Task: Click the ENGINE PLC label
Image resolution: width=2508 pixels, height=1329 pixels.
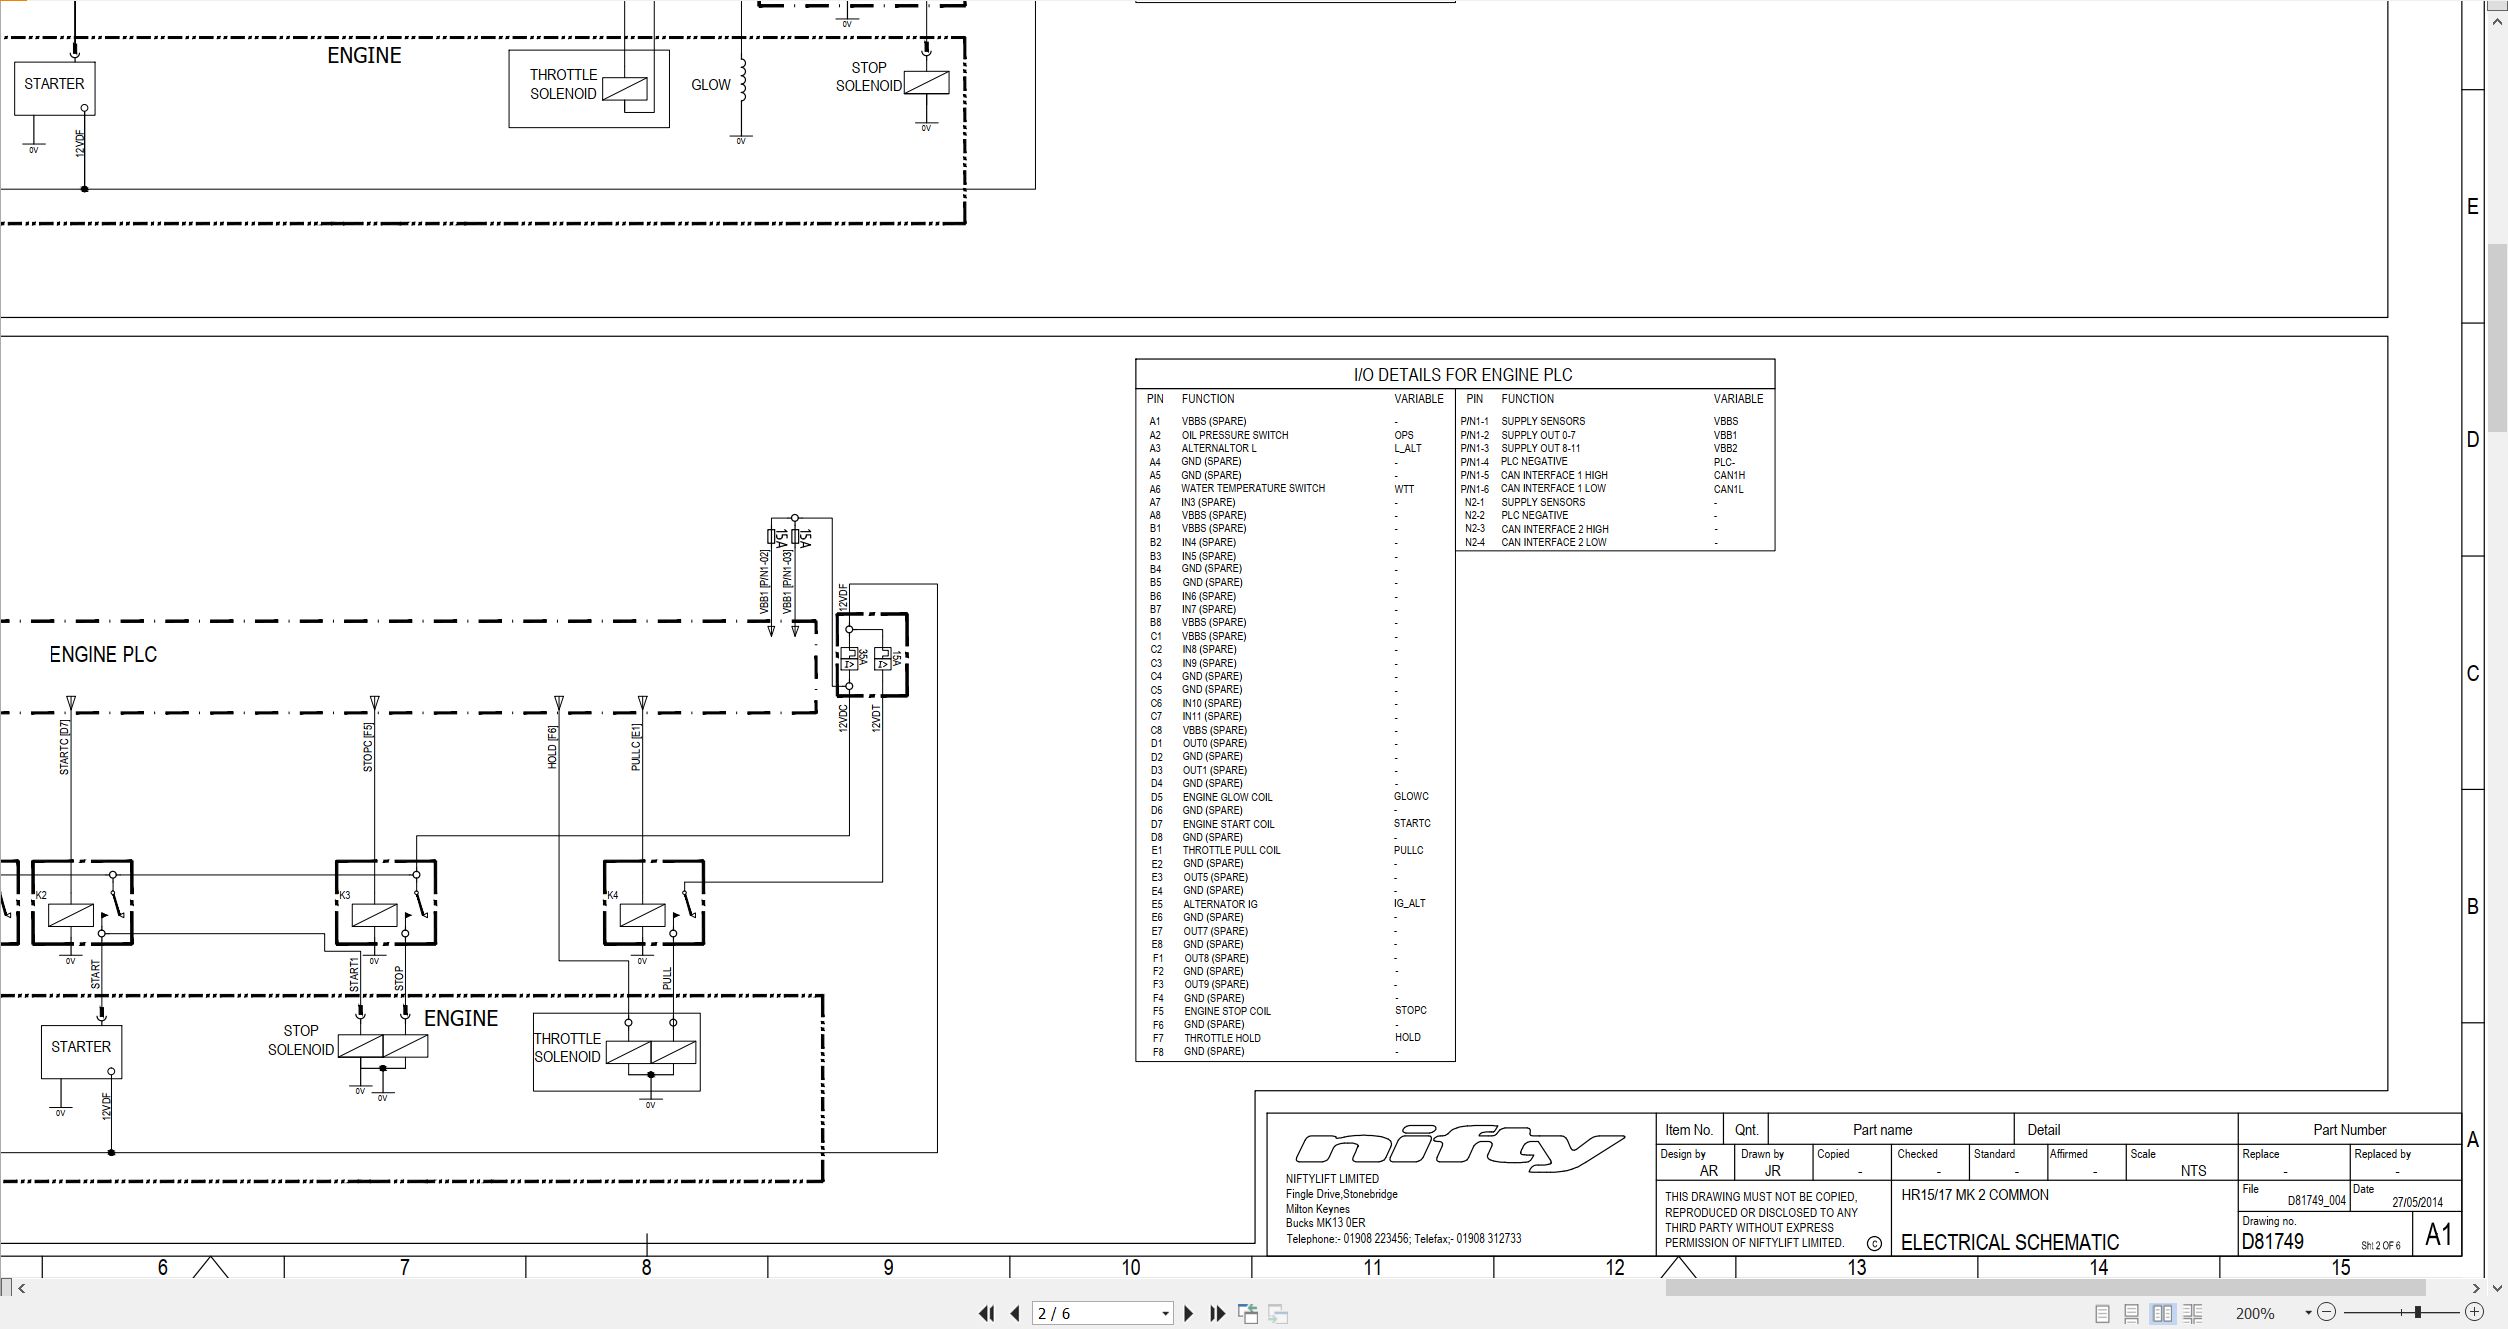Action: [103, 654]
